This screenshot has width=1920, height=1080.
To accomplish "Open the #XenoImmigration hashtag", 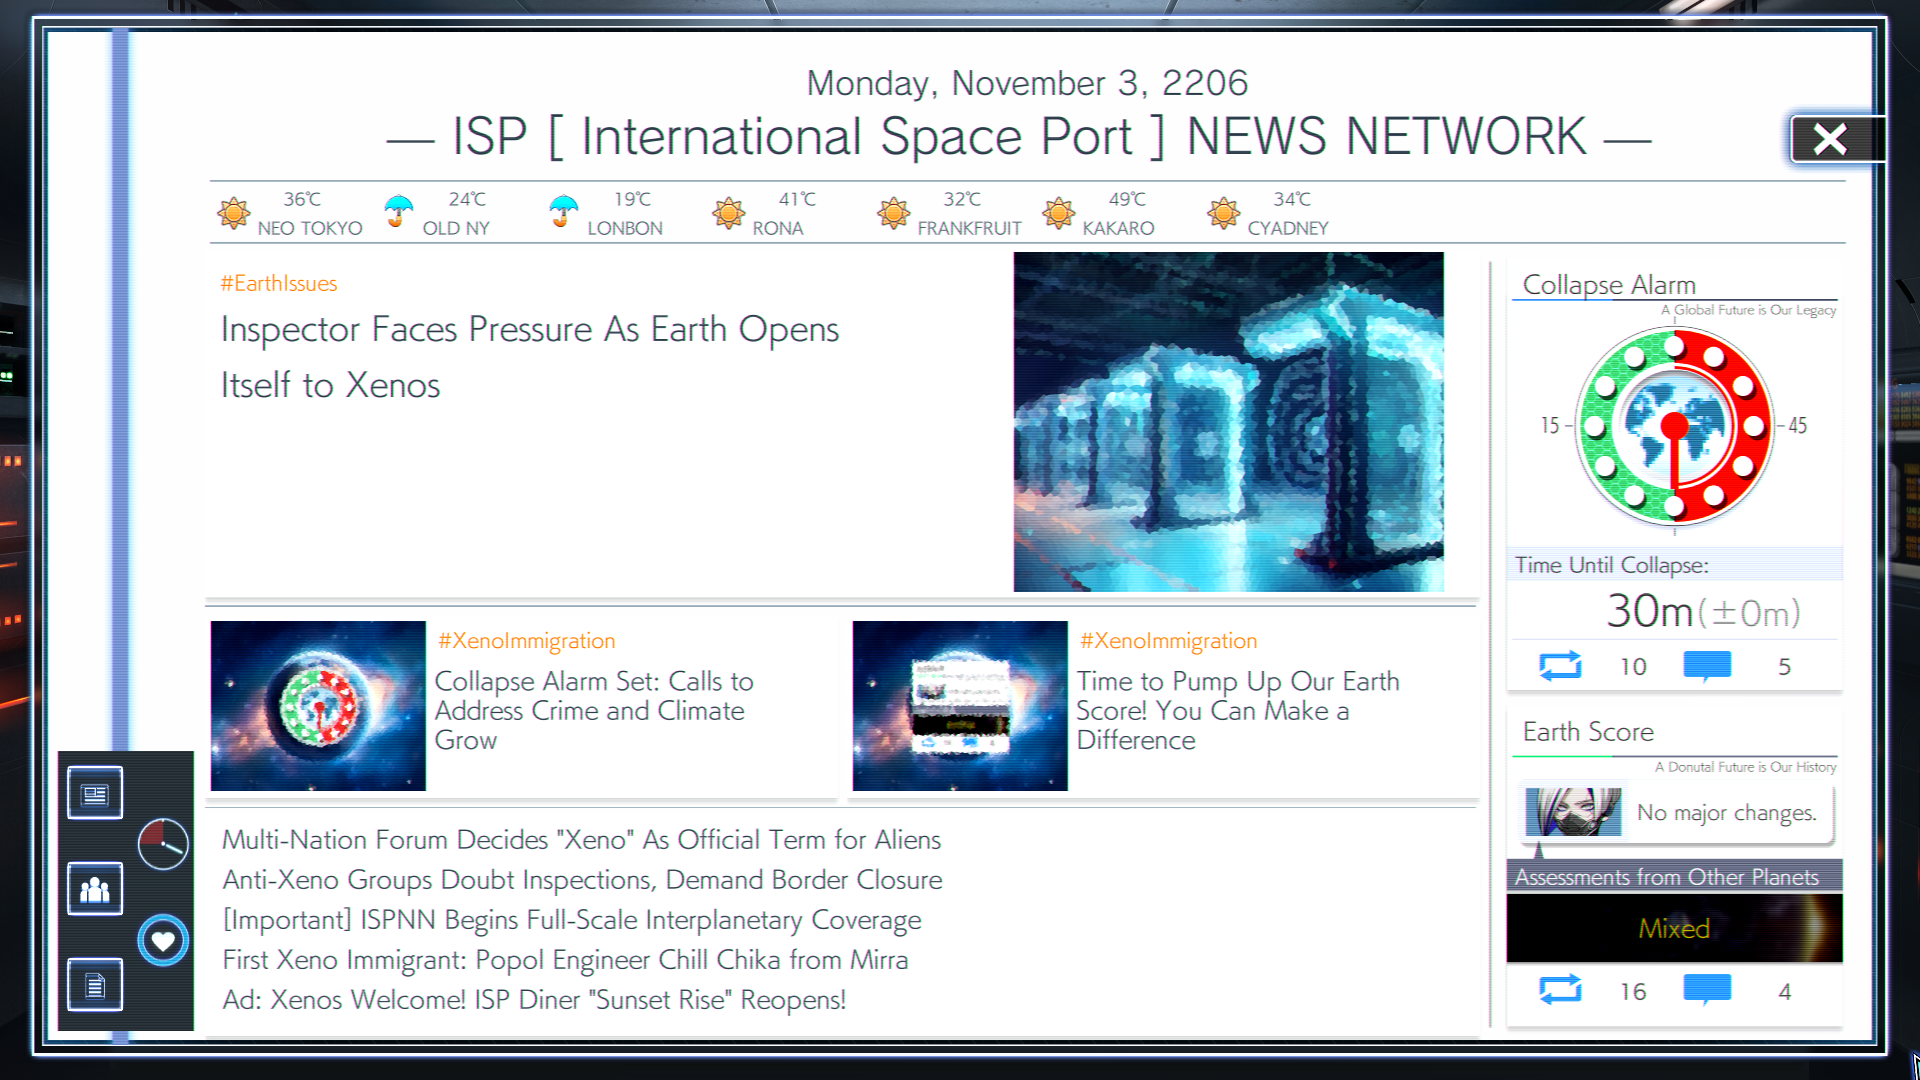I will [x=527, y=640].
